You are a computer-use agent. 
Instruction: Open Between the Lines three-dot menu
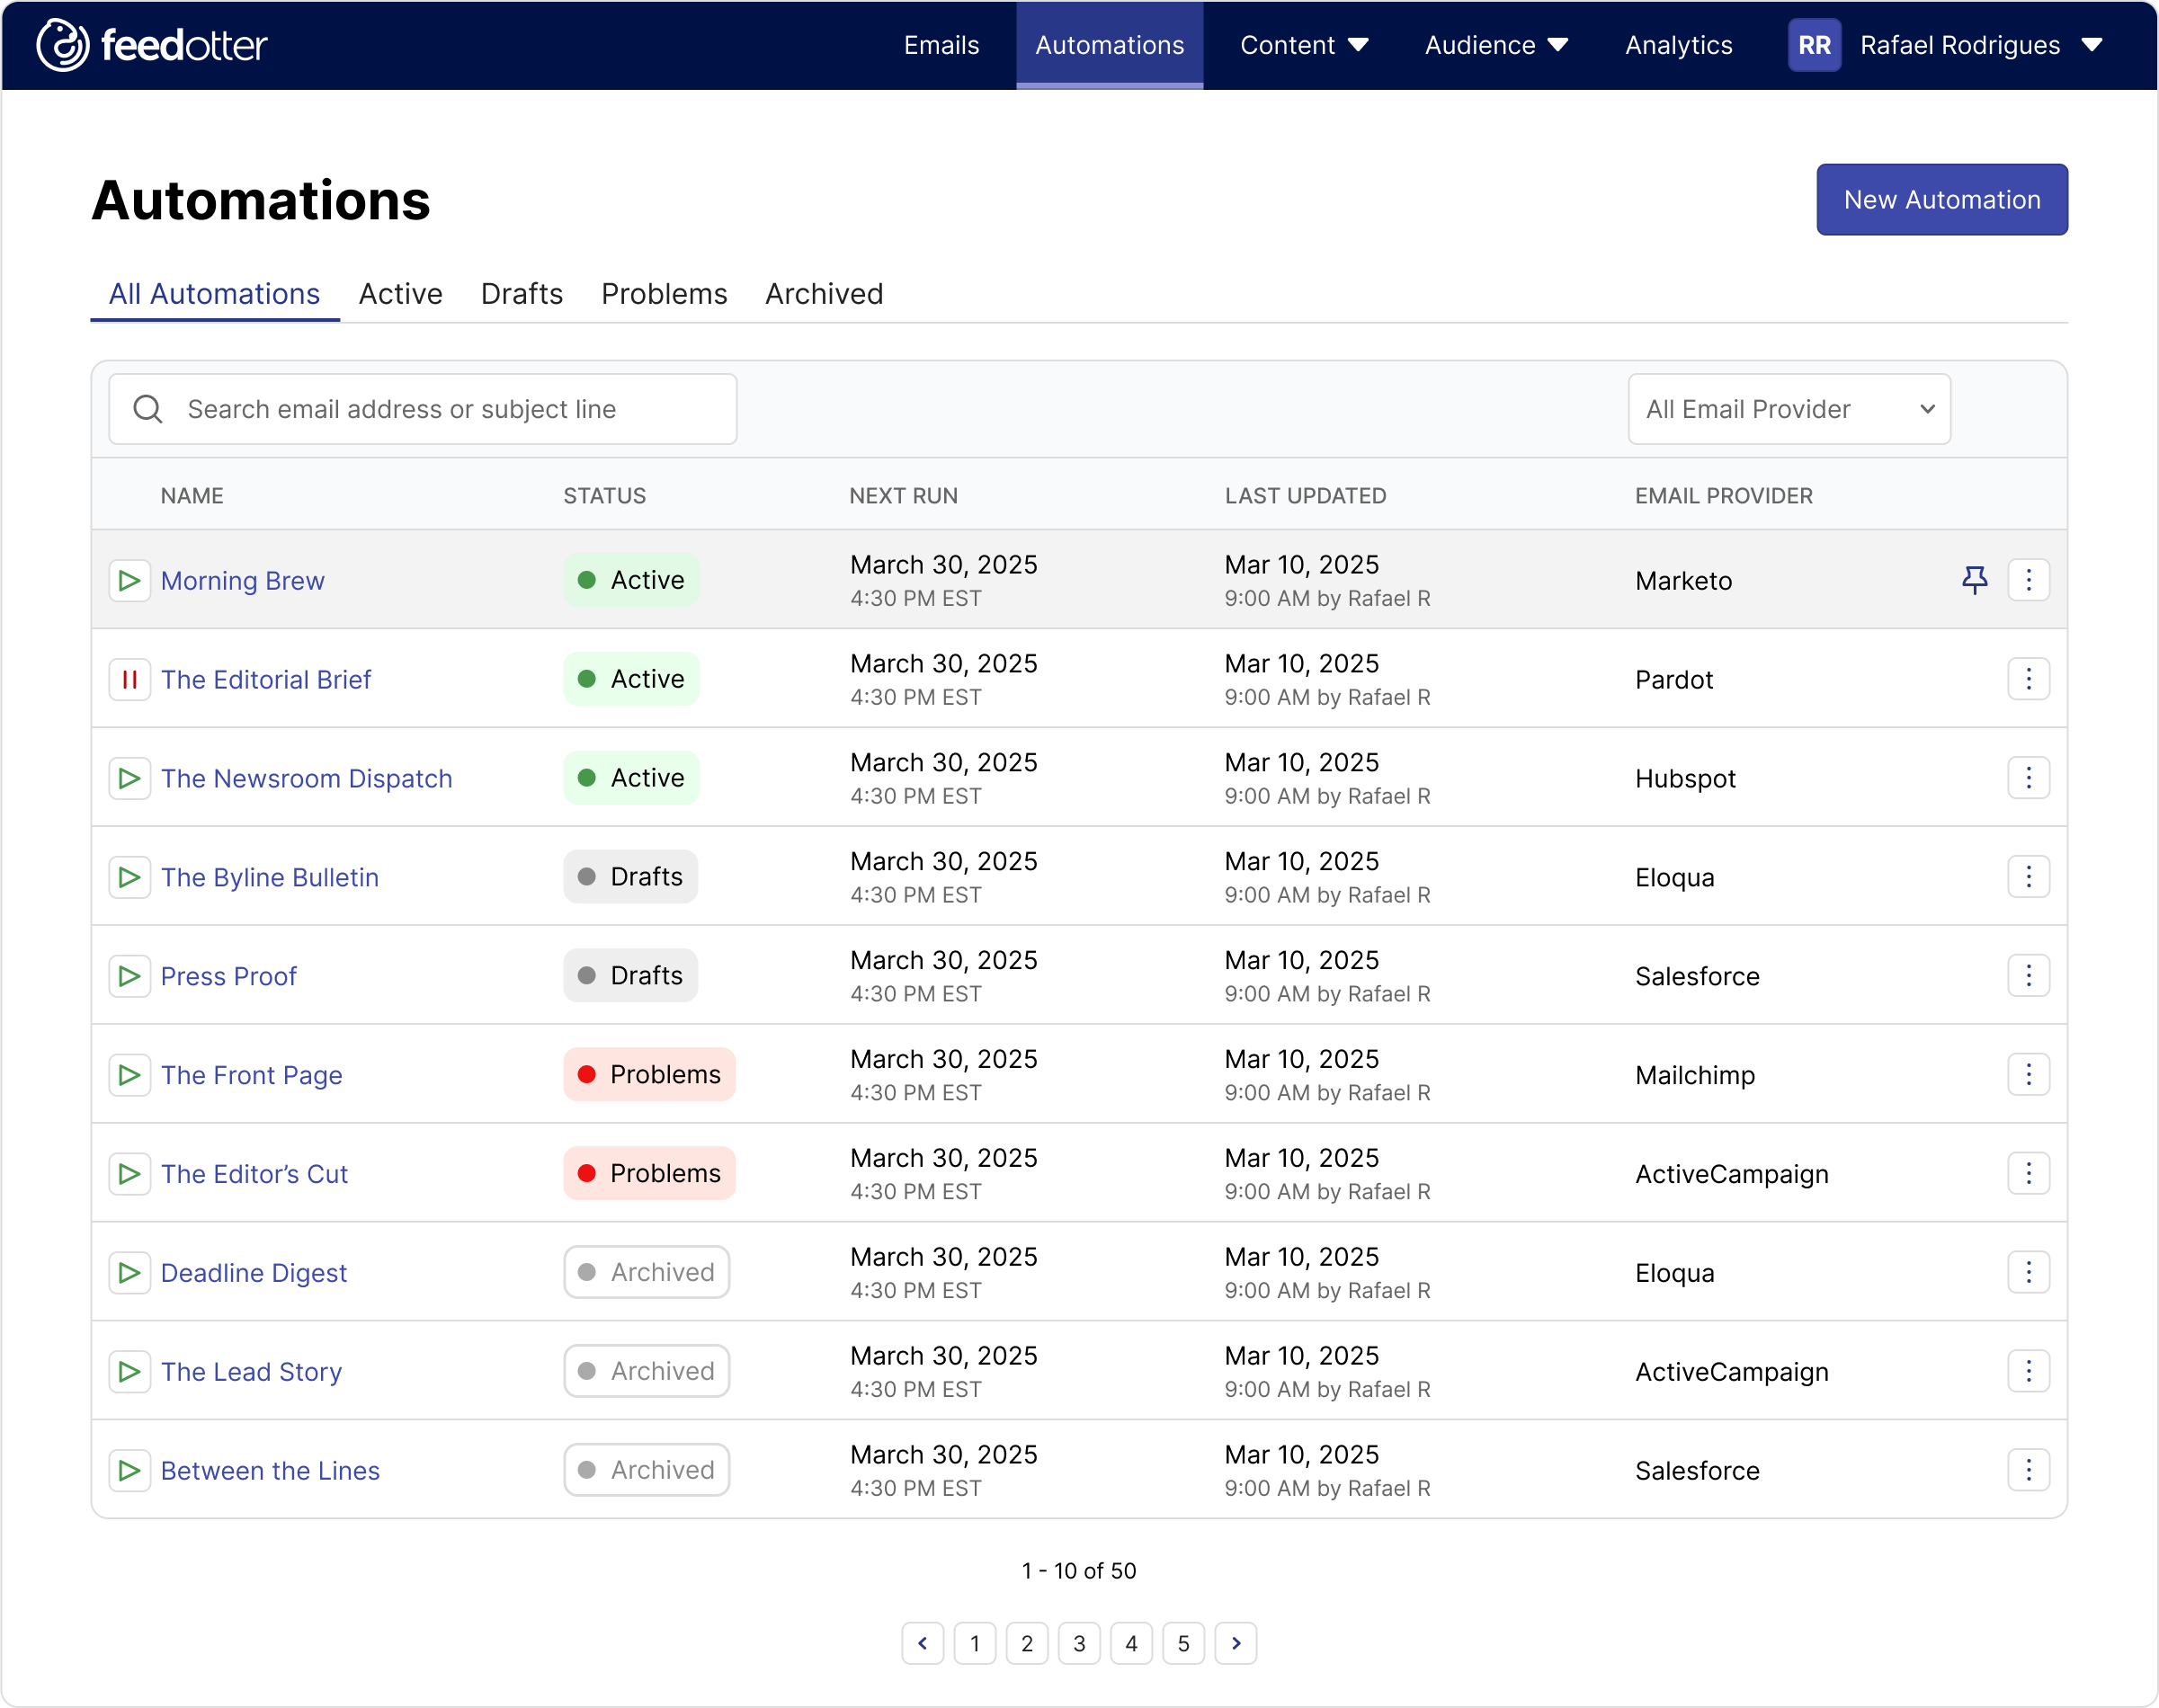click(2029, 1471)
